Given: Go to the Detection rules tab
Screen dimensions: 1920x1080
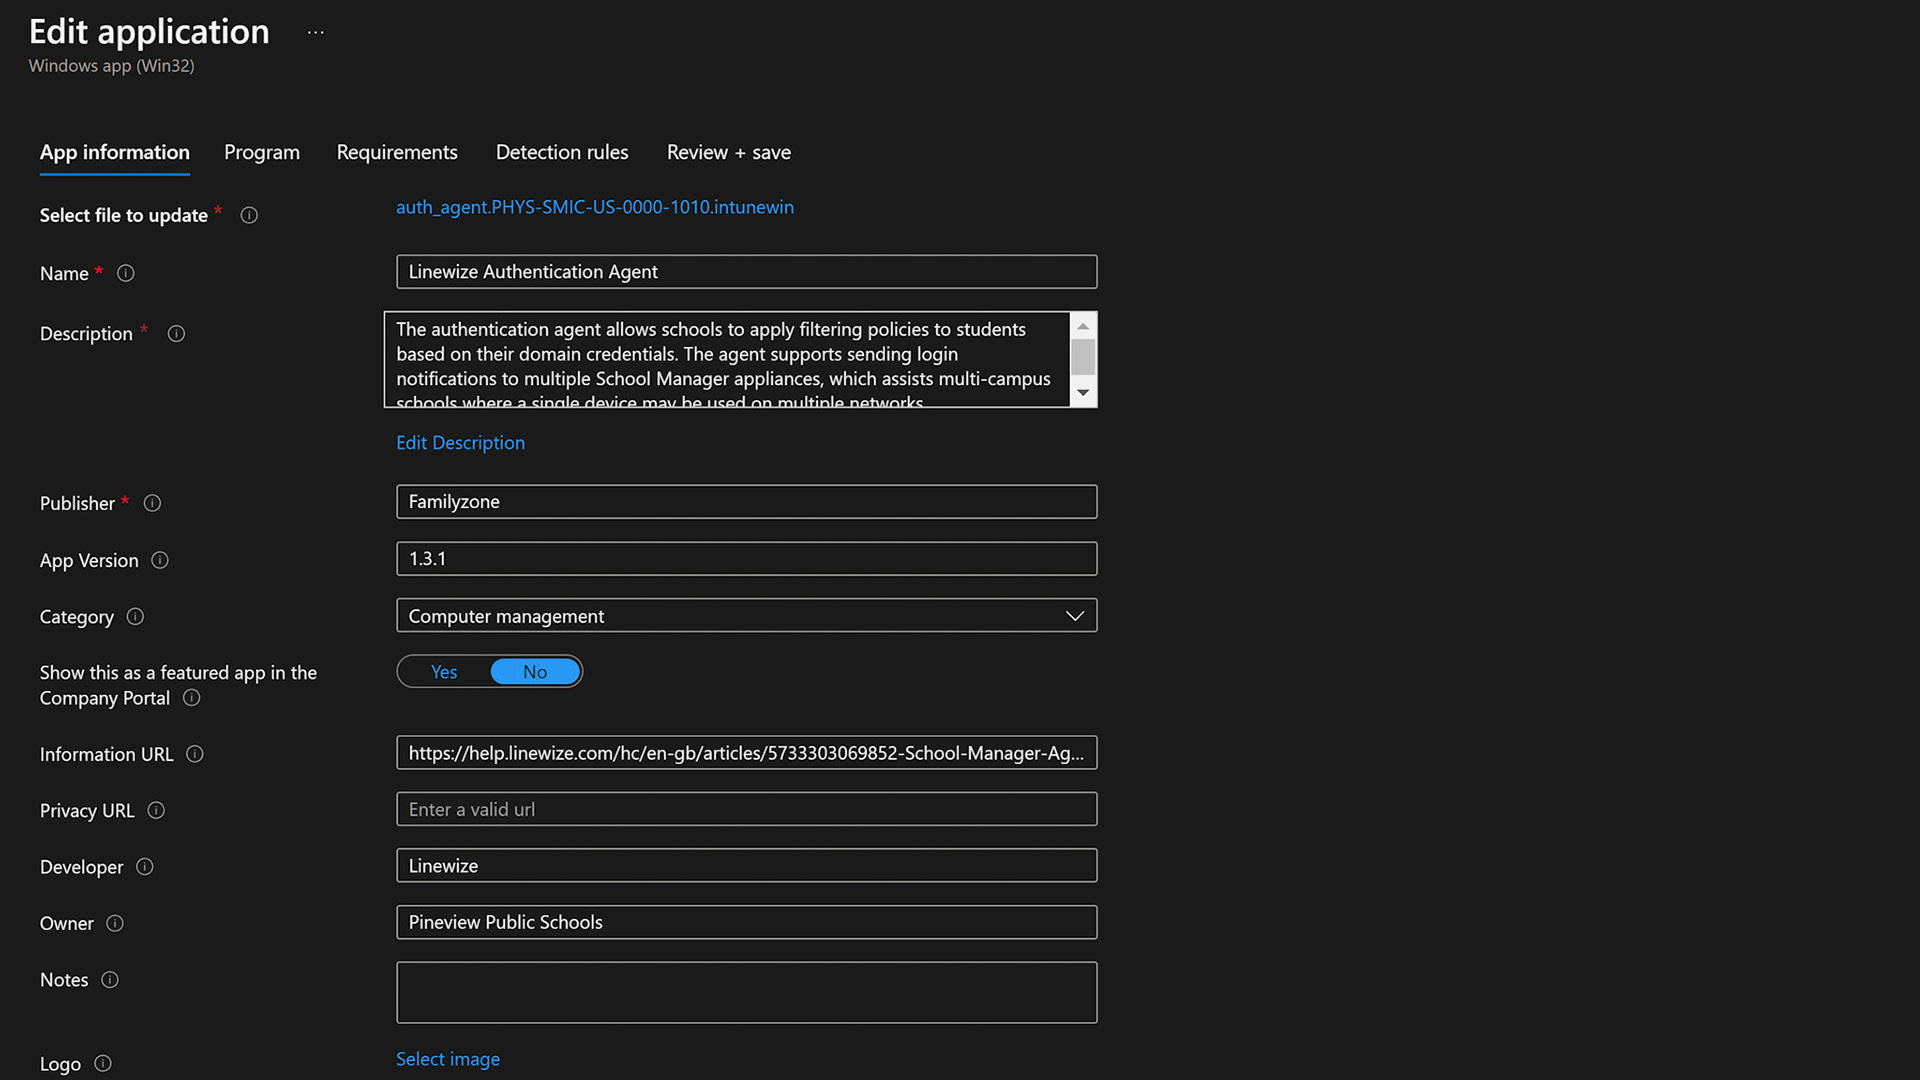Looking at the screenshot, I should (562, 152).
